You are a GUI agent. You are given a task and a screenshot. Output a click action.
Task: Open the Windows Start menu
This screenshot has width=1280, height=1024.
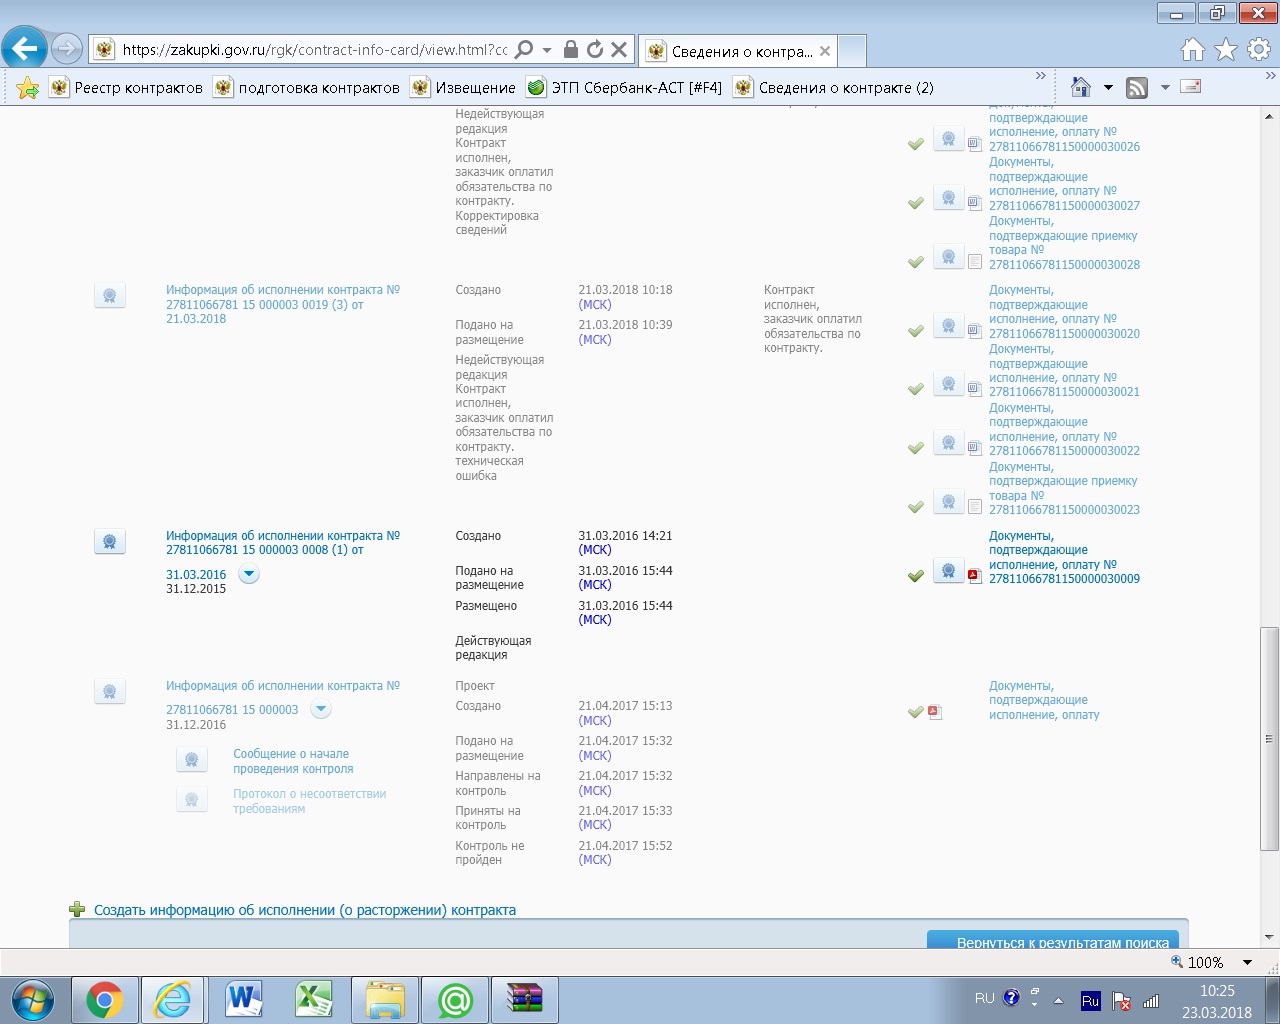[x=34, y=1000]
